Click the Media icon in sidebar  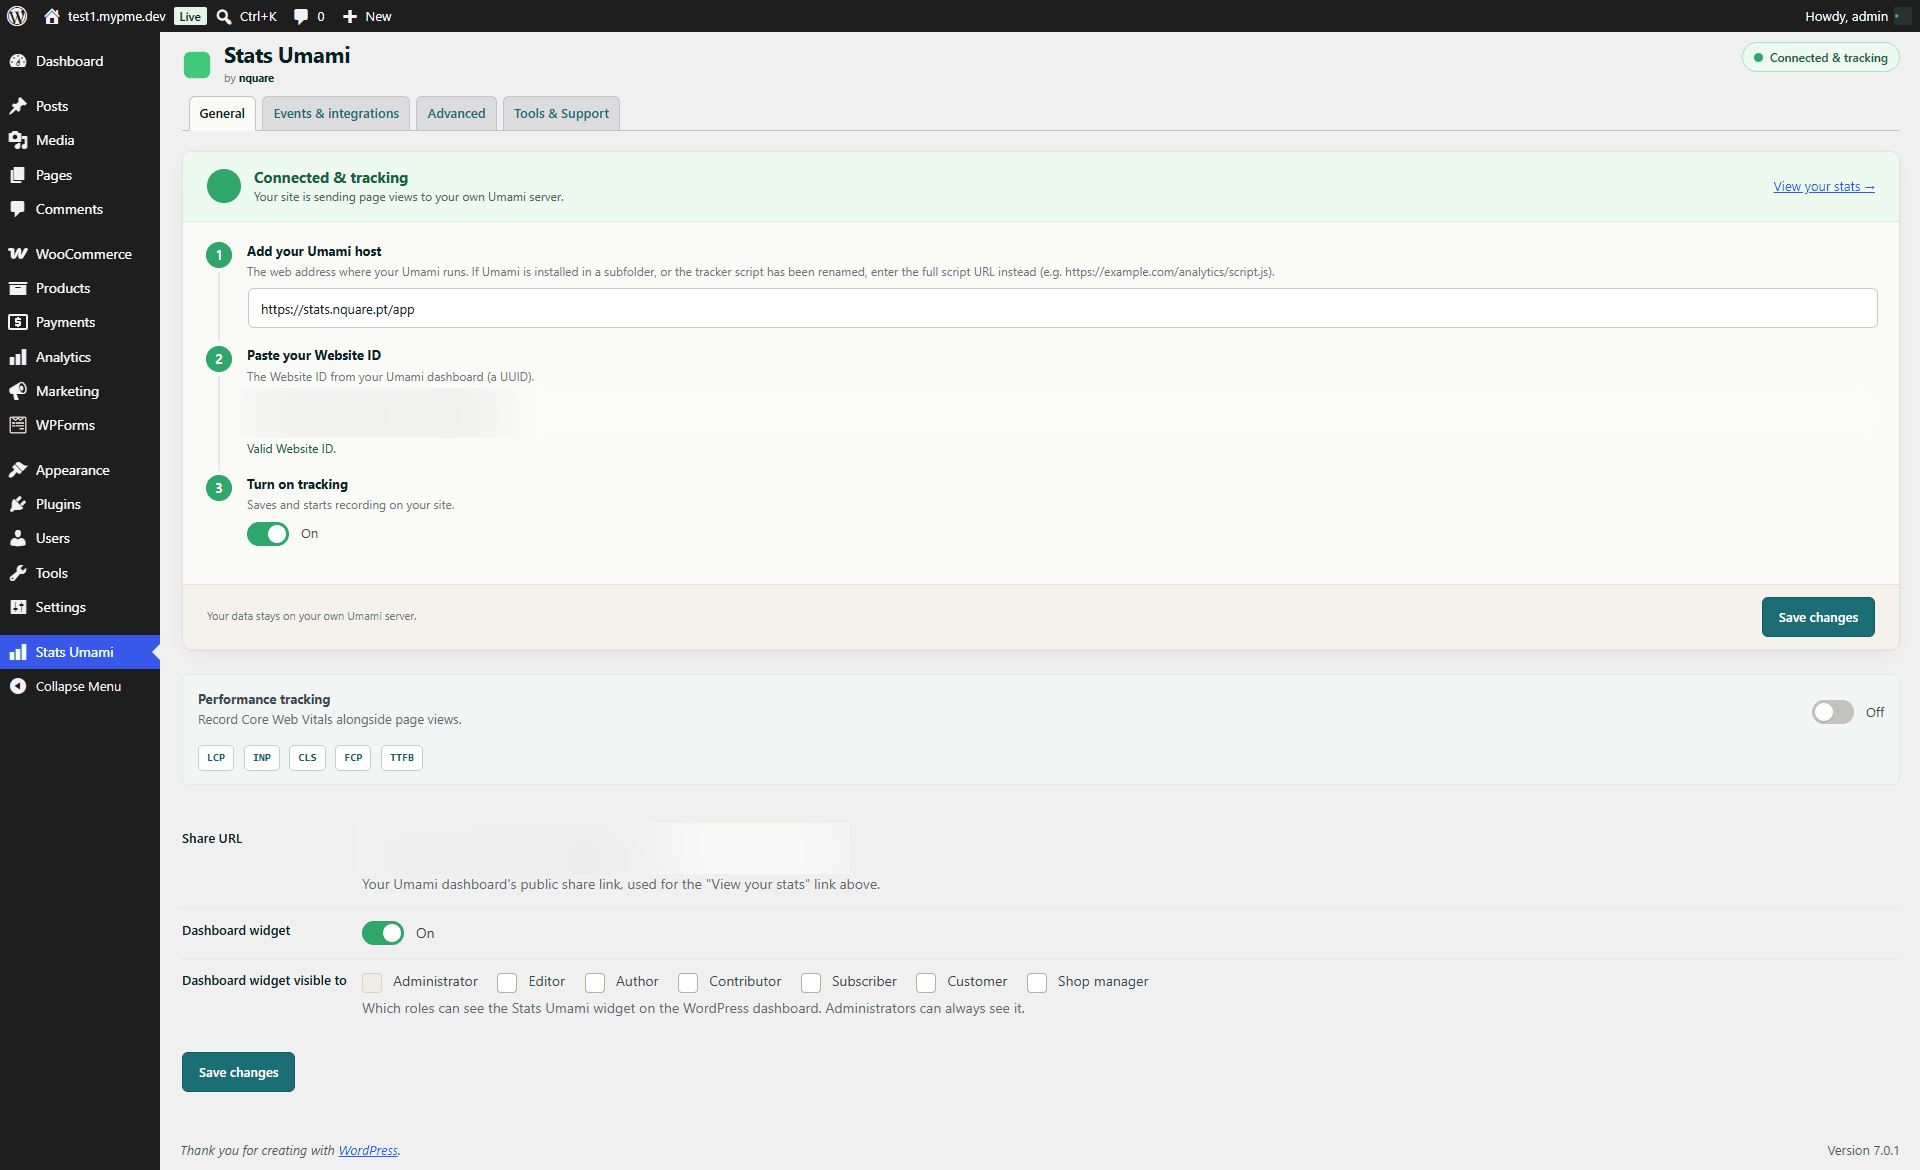18,140
